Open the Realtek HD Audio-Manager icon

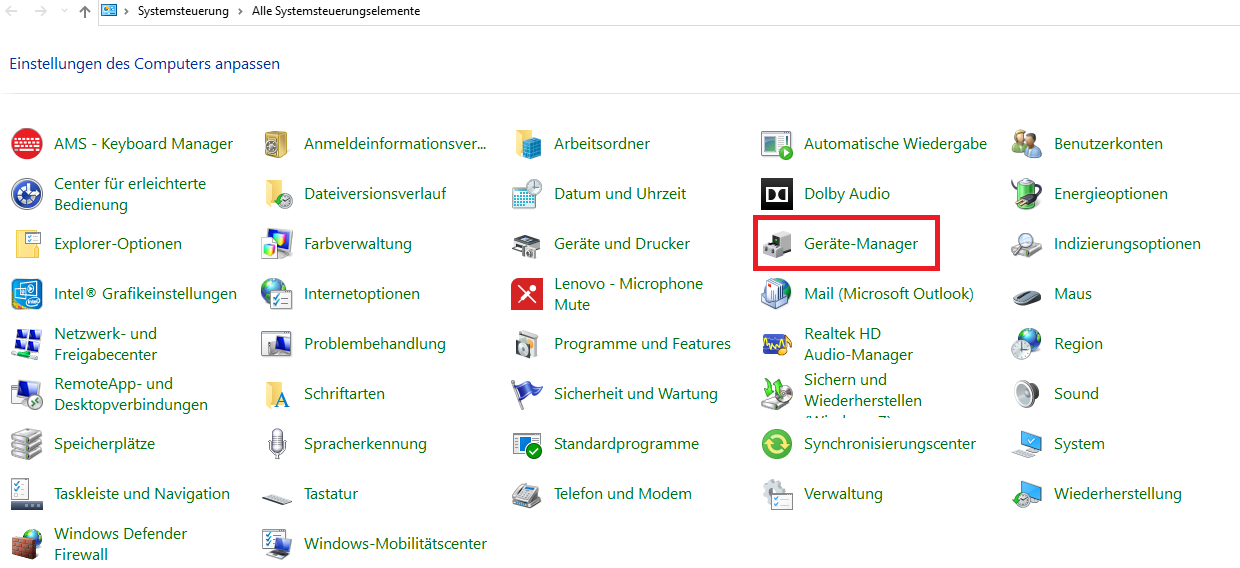coord(777,344)
